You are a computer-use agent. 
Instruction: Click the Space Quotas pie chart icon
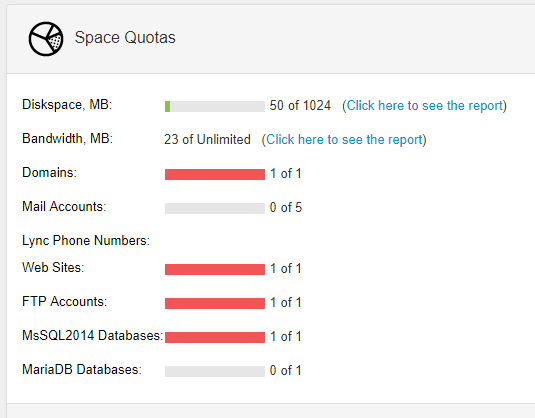tap(46, 39)
